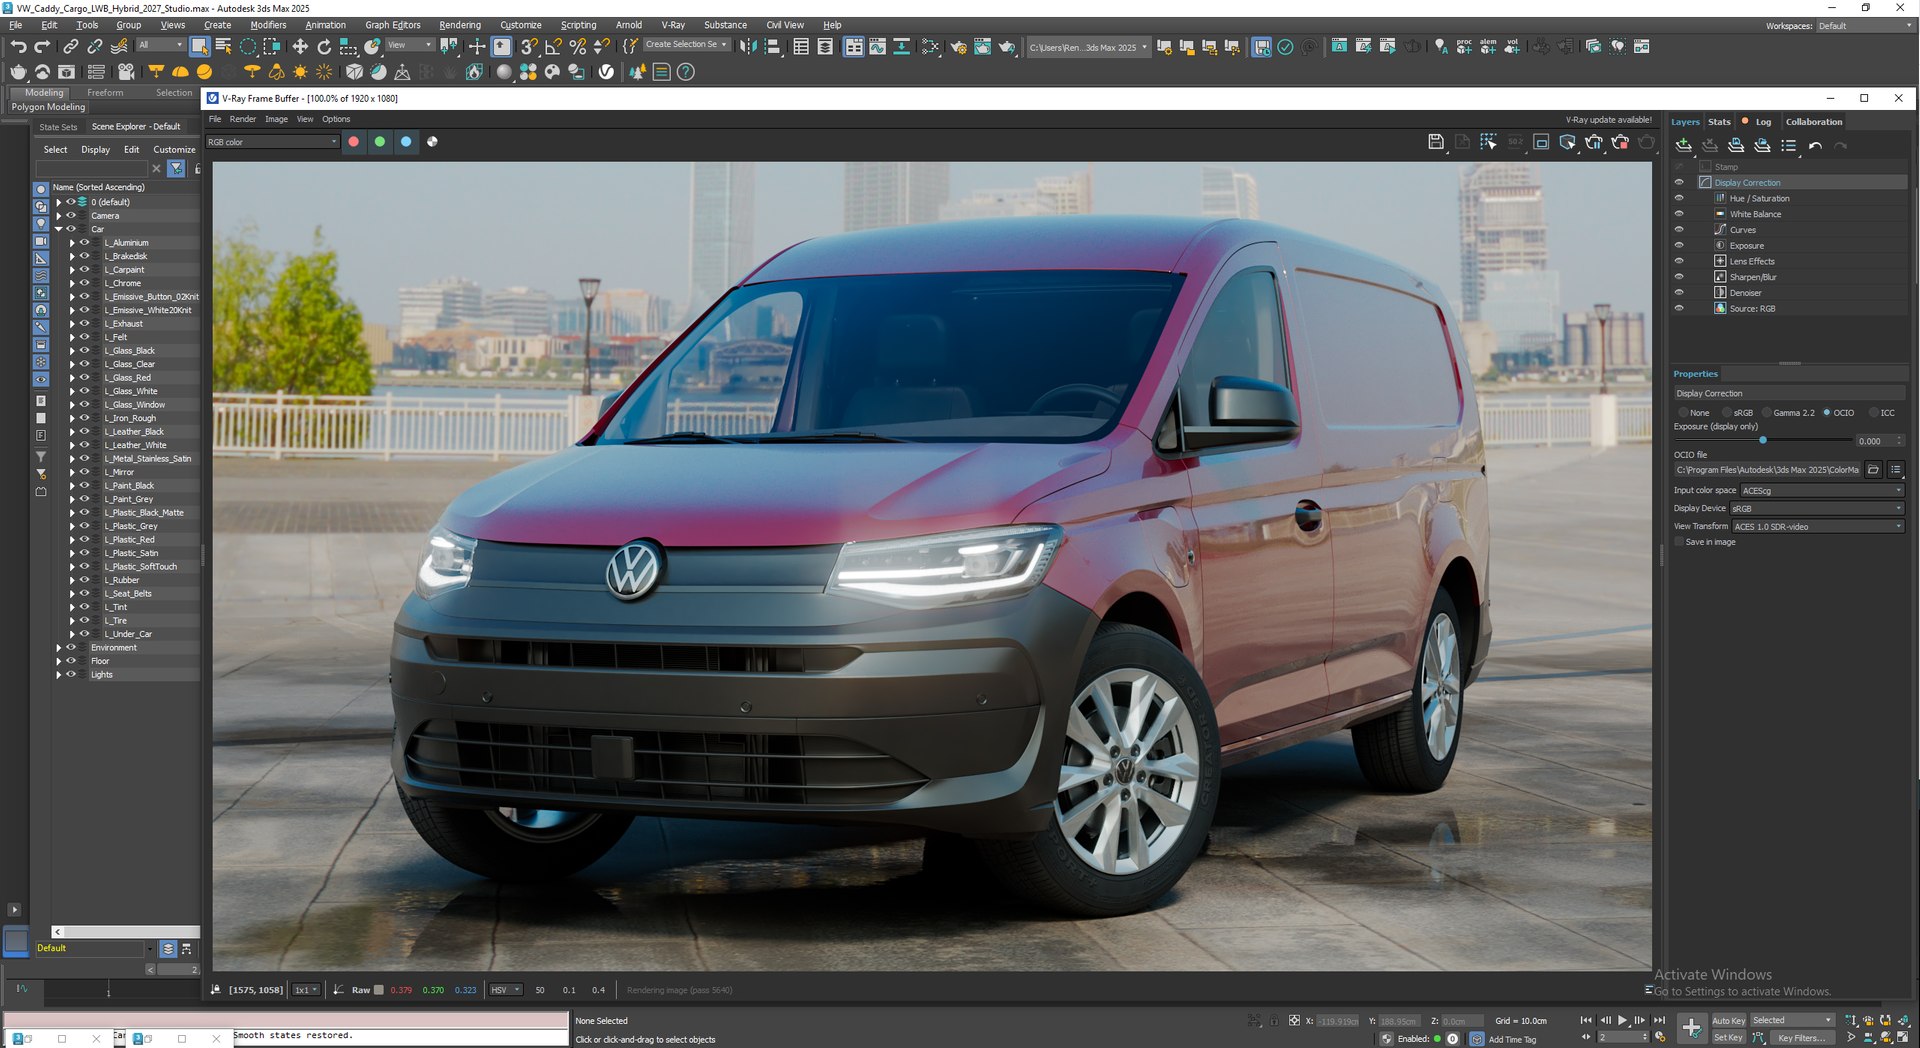This screenshot has height=1048, width=1920.
Task: Save the image in V-Ray Frame Buffer
Action: click(1436, 142)
